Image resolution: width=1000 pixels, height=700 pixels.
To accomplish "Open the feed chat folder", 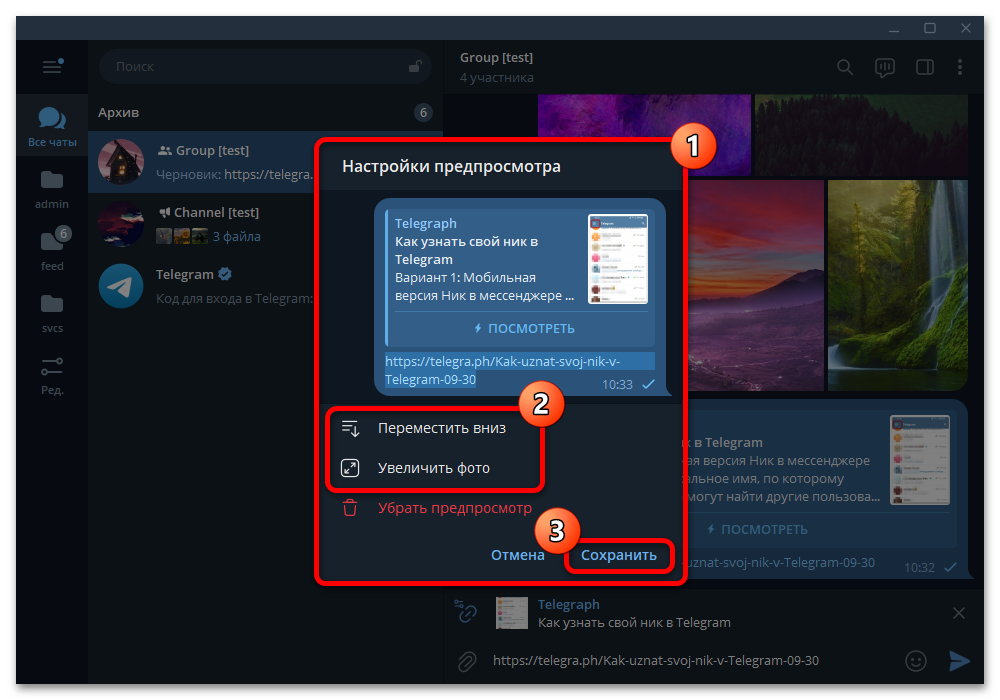I will [52, 251].
